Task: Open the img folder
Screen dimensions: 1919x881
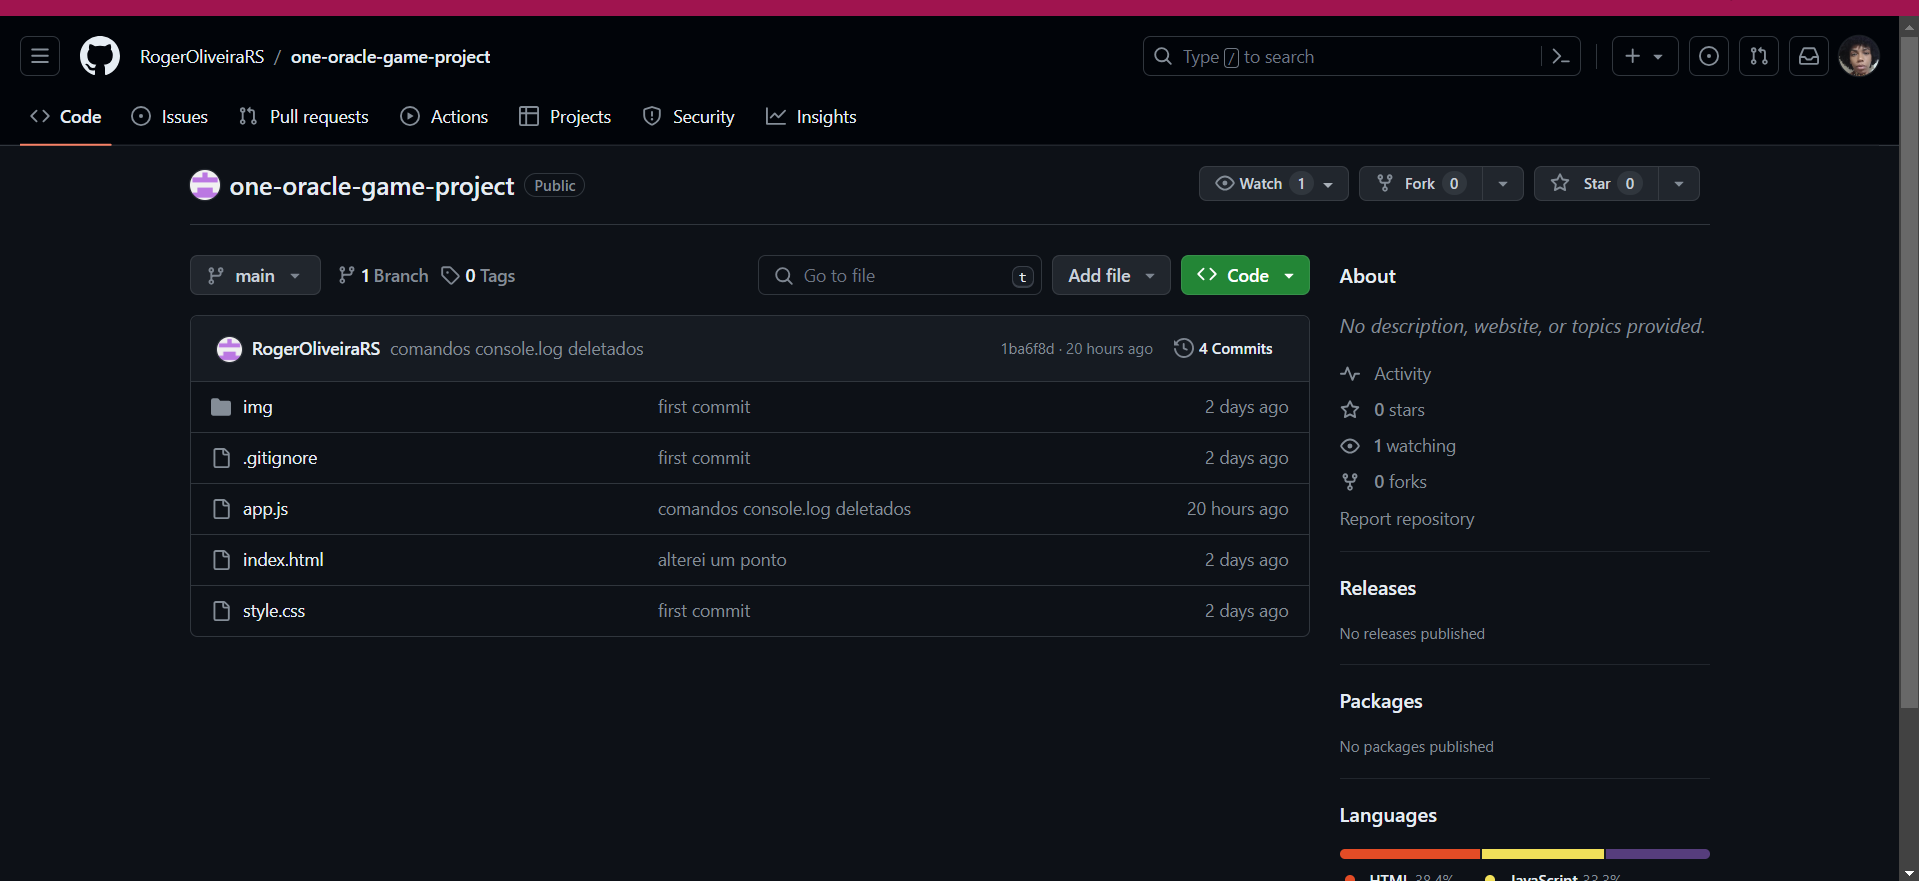Action: [x=257, y=407]
